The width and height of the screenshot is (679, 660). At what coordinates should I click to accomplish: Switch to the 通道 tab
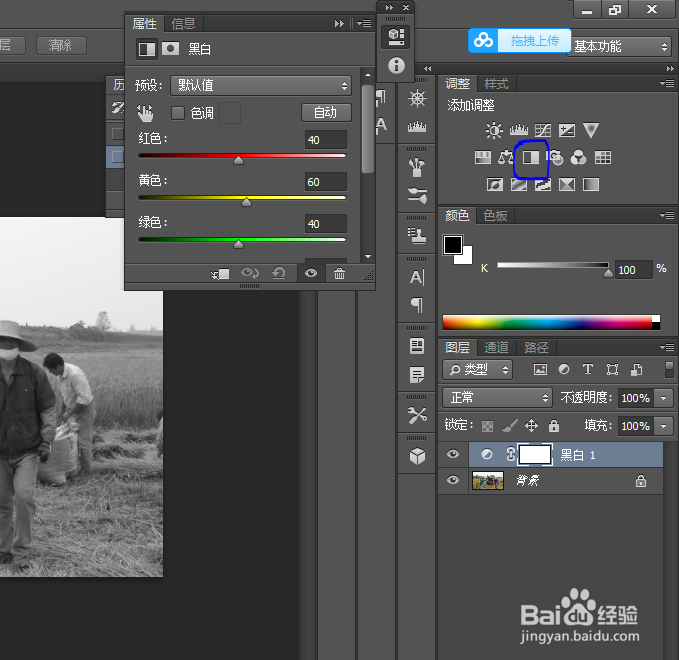(496, 347)
